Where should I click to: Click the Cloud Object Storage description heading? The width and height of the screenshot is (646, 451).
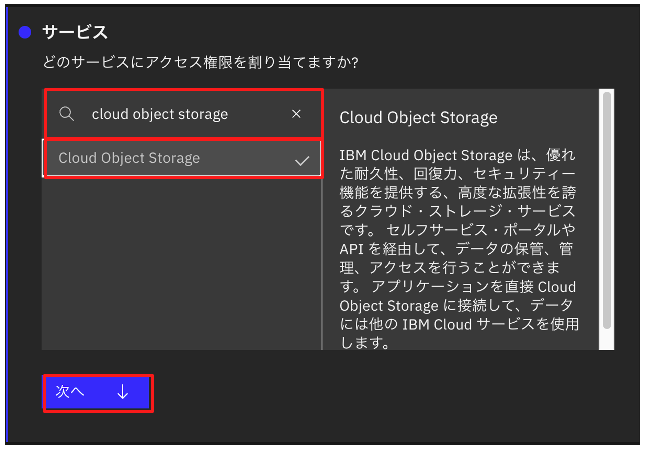(418, 118)
